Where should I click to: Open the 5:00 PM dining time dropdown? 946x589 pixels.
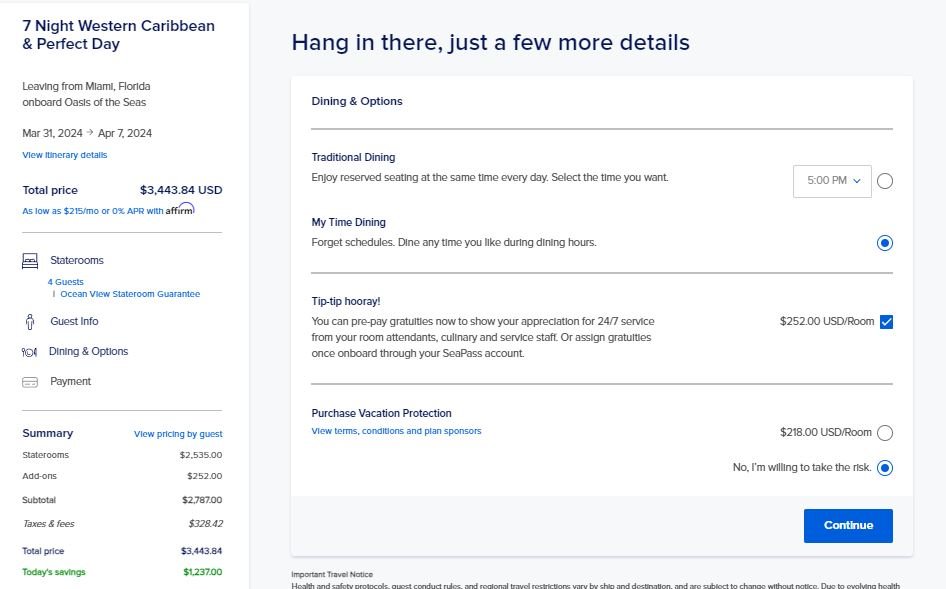(x=832, y=181)
